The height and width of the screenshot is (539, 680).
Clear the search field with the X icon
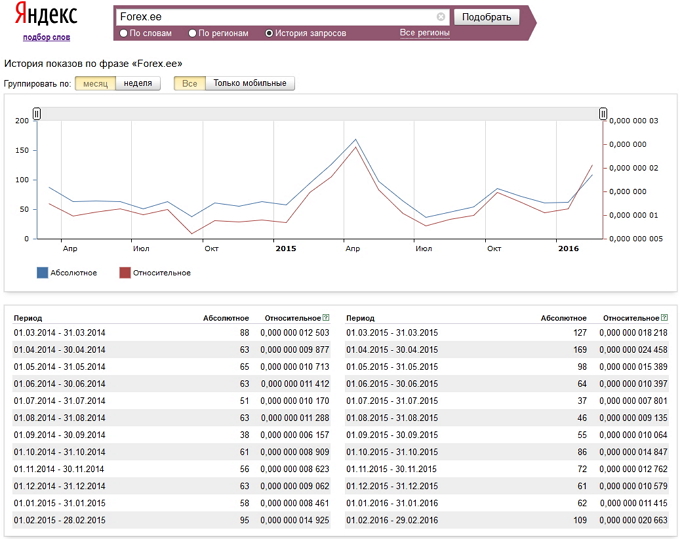(x=441, y=17)
